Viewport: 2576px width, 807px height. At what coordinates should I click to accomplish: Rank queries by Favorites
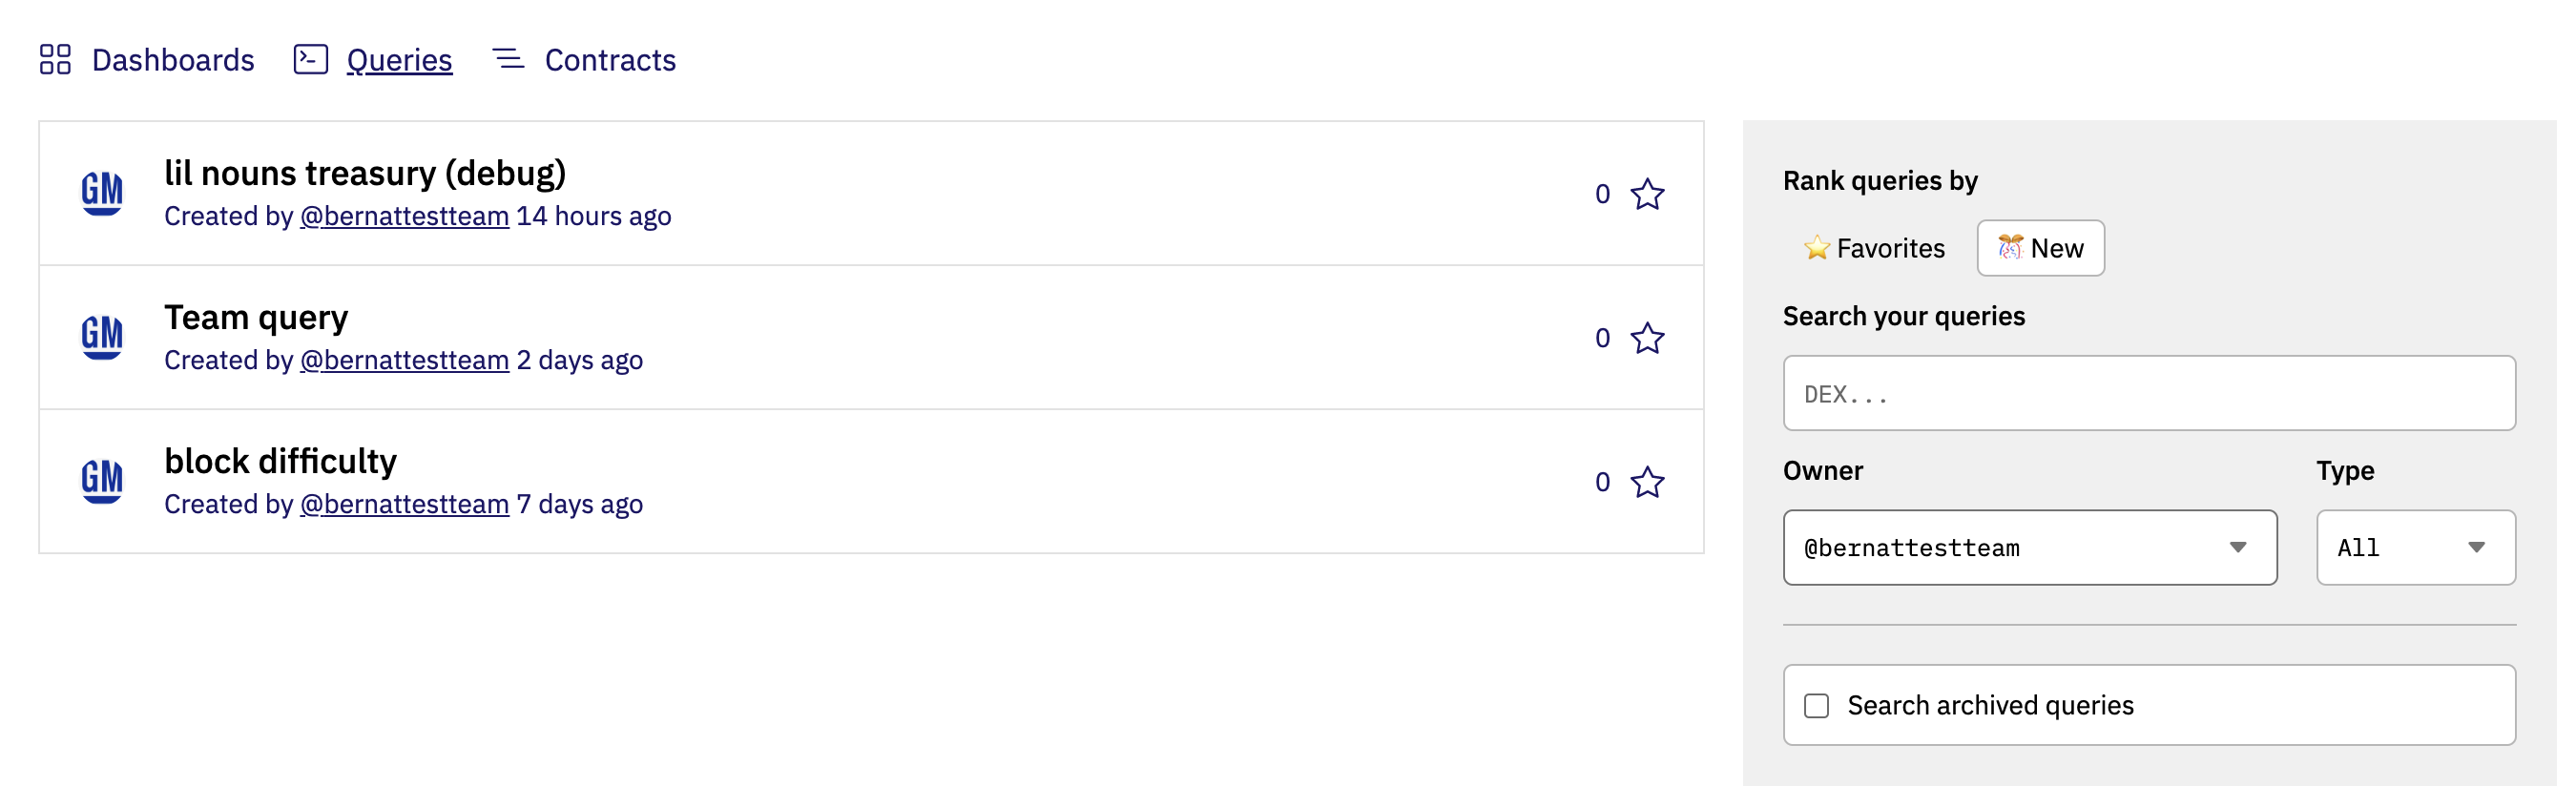1873,248
